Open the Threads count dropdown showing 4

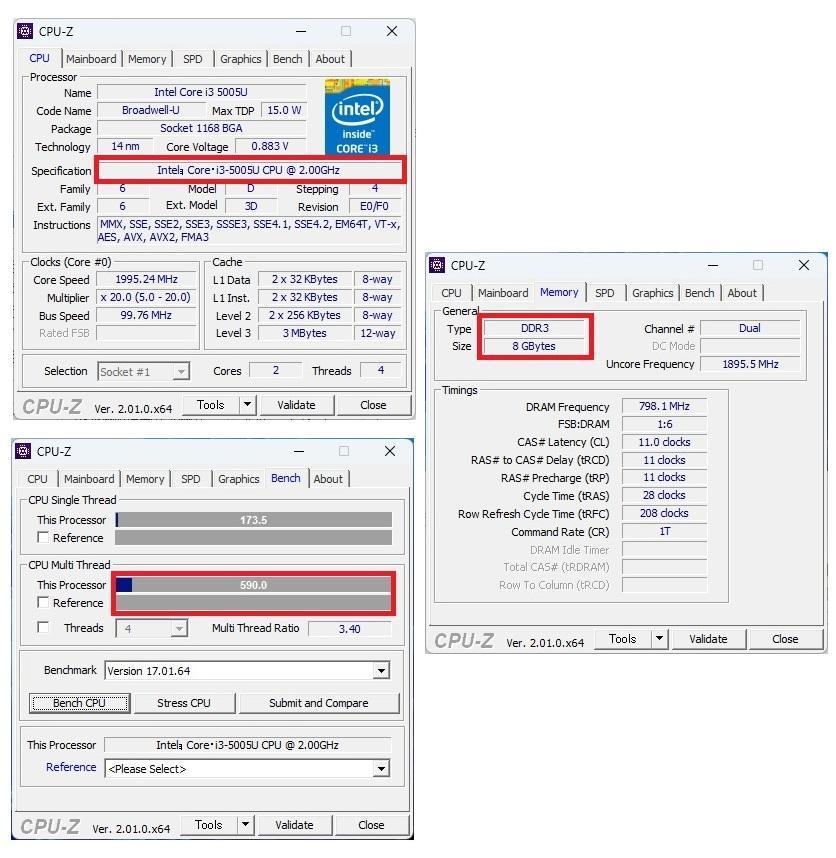point(152,629)
